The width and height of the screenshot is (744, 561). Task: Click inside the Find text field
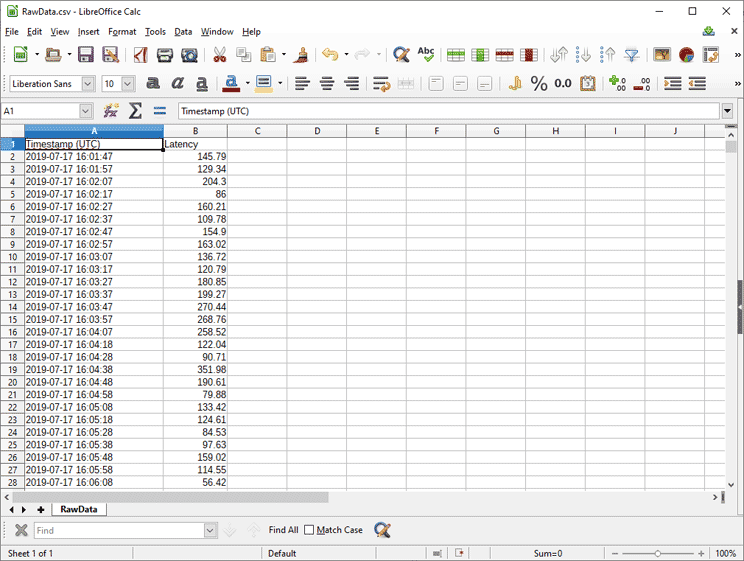point(118,530)
